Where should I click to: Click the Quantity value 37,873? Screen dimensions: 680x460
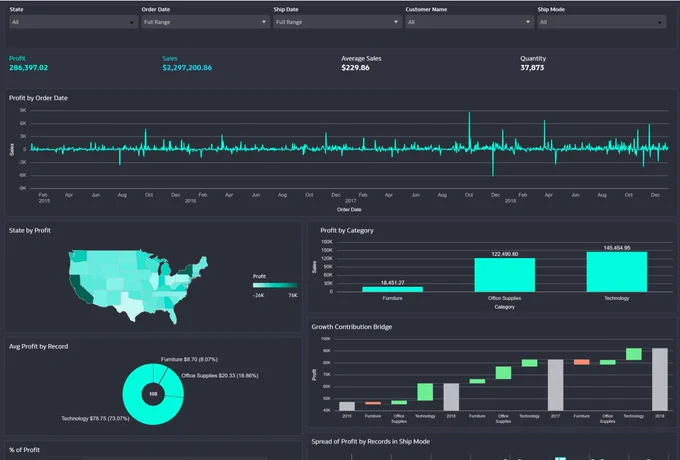pos(532,68)
